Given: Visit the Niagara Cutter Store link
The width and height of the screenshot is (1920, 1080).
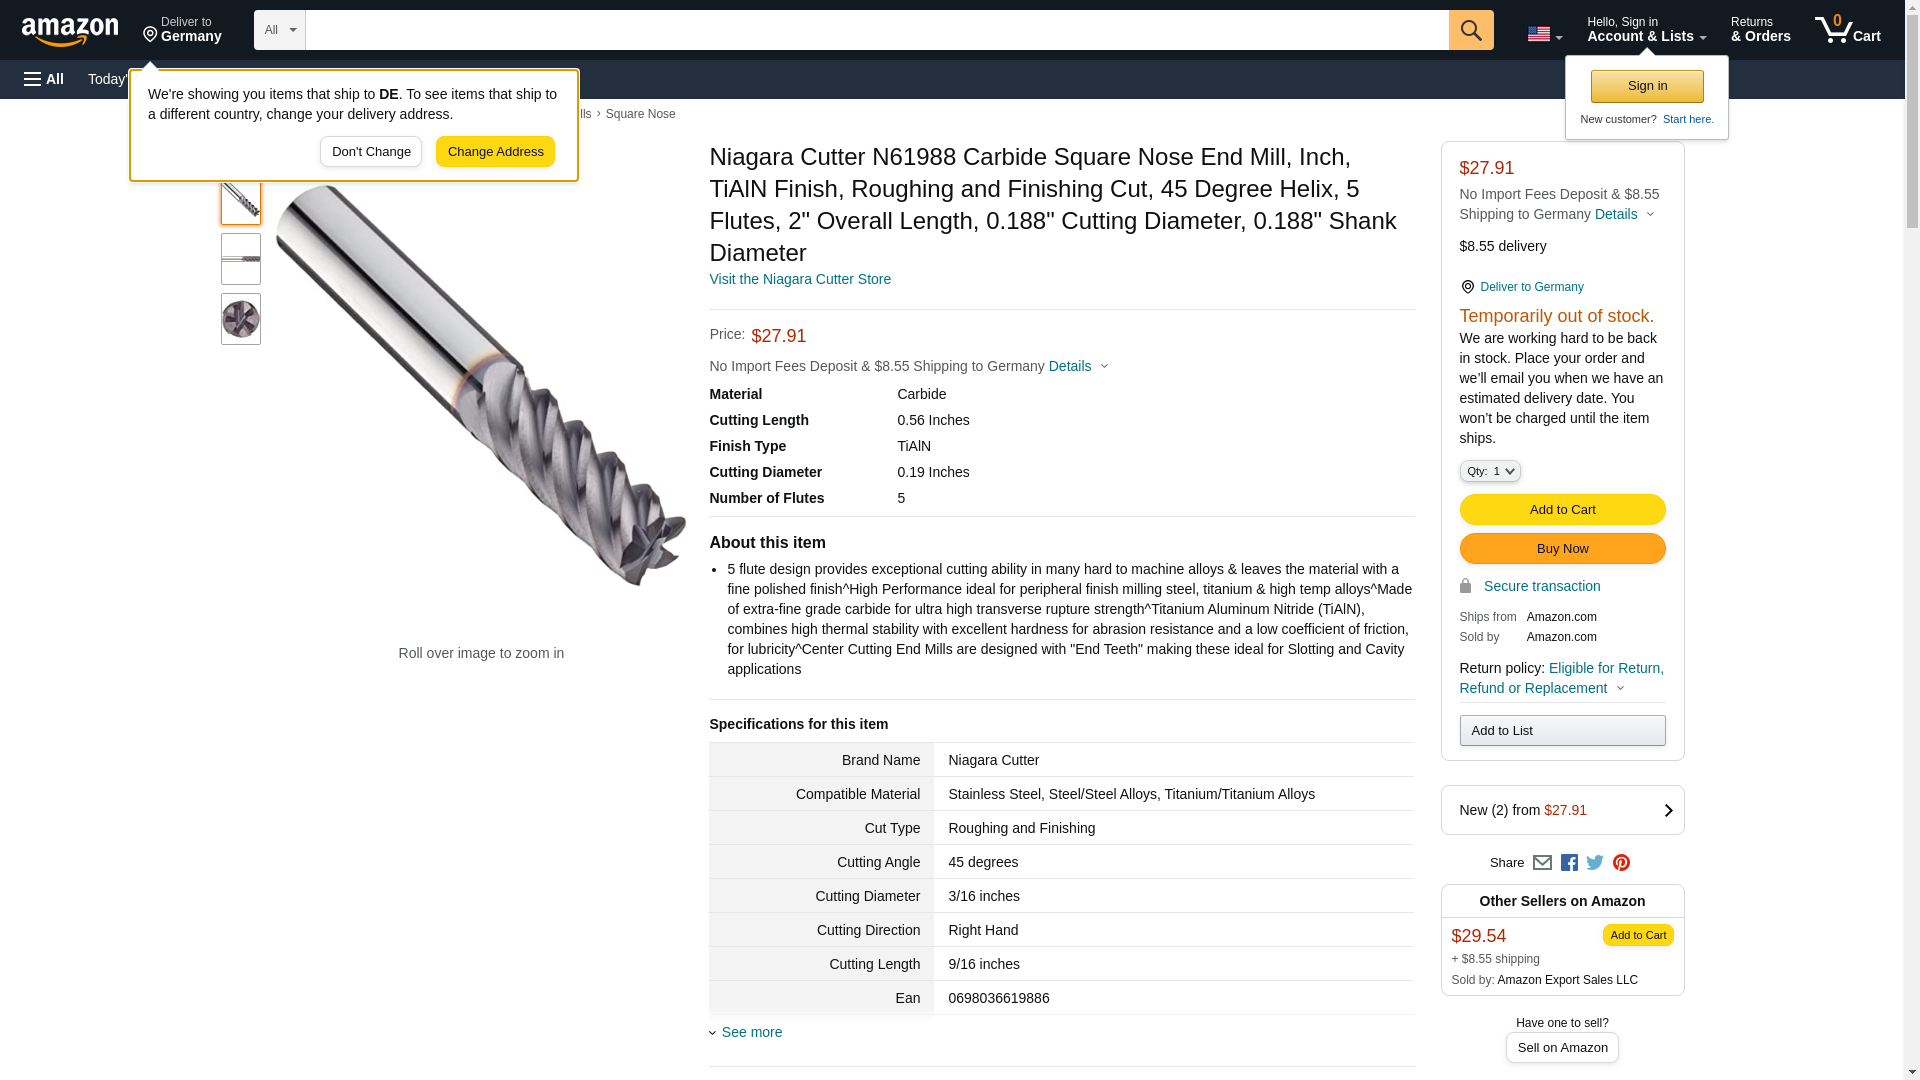Looking at the screenshot, I should [x=800, y=279].
